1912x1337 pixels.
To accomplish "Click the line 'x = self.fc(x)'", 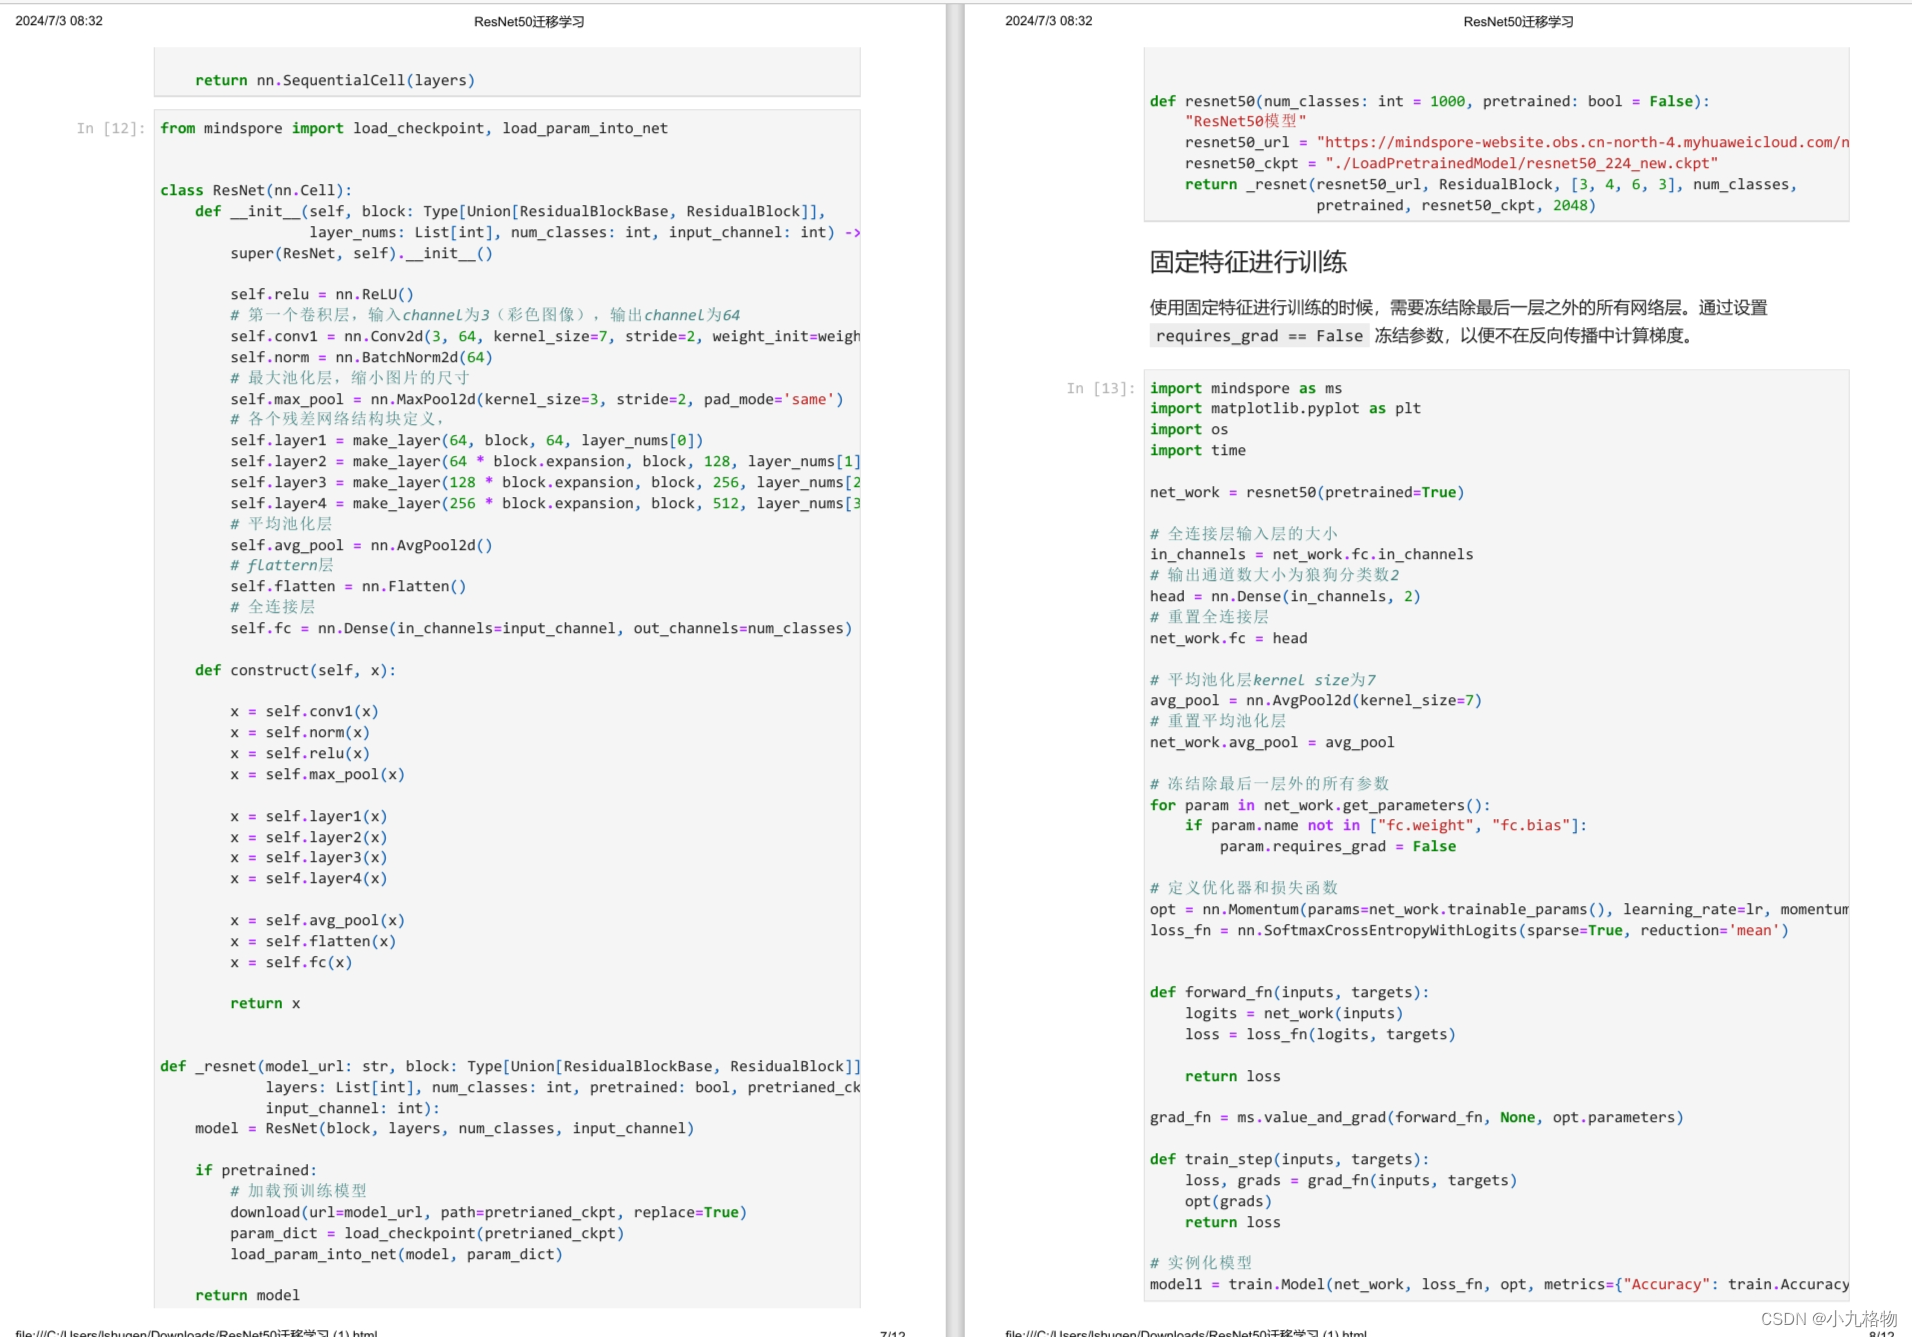I will pyautogui.click(x=291, y=962).
